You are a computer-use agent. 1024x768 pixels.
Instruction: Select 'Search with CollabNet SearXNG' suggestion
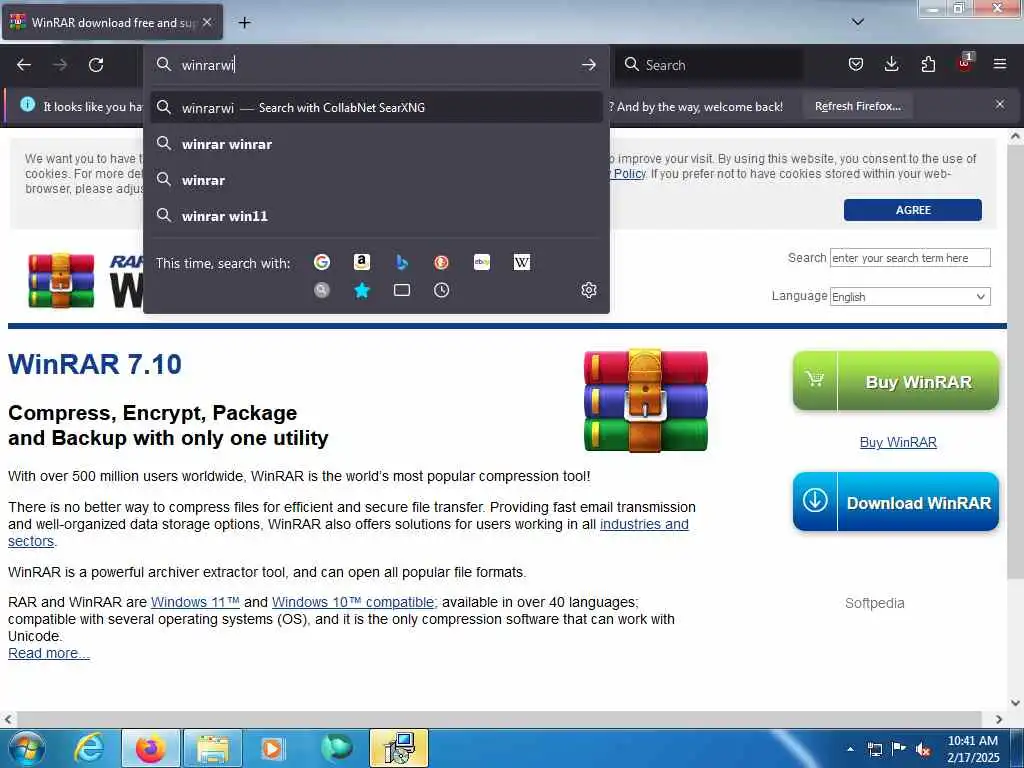[x=376, y=108]
